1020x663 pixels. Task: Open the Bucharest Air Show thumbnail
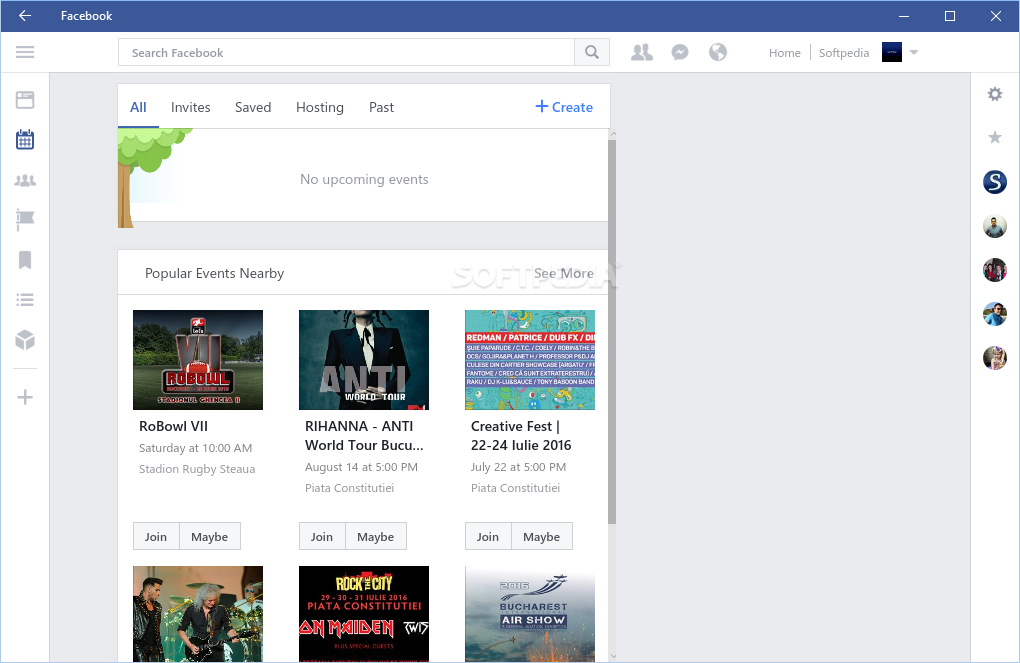point(530,614)
